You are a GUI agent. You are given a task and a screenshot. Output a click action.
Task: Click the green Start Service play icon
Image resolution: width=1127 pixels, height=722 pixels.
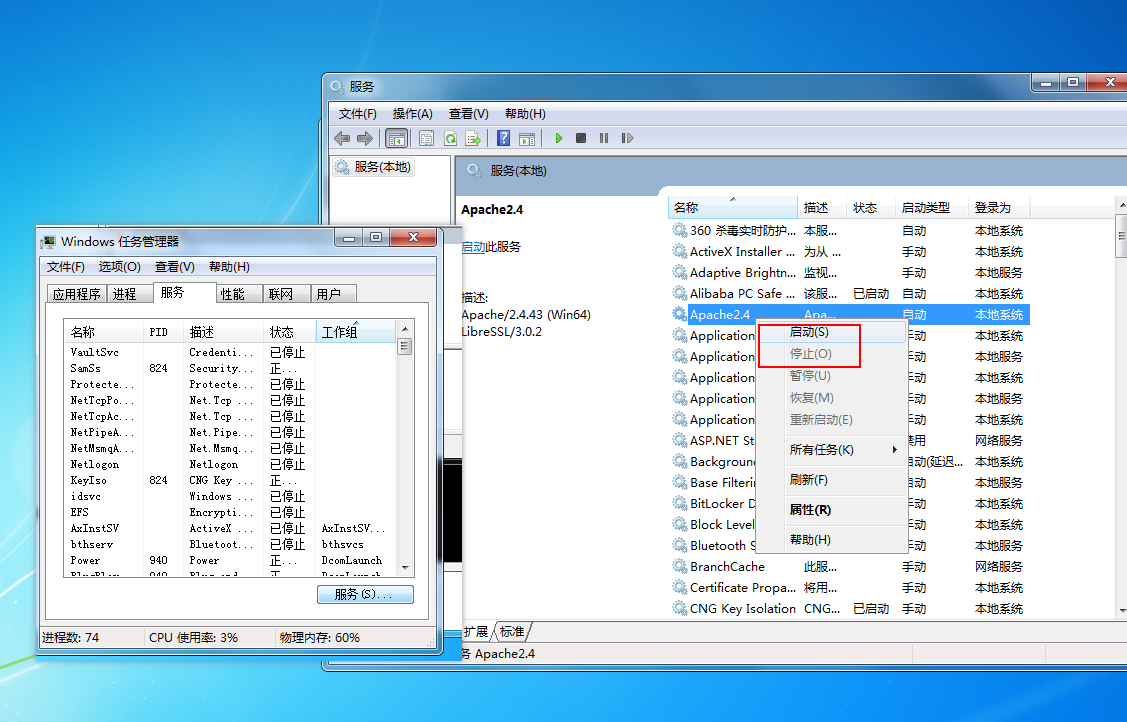click(x=558, y=138)
